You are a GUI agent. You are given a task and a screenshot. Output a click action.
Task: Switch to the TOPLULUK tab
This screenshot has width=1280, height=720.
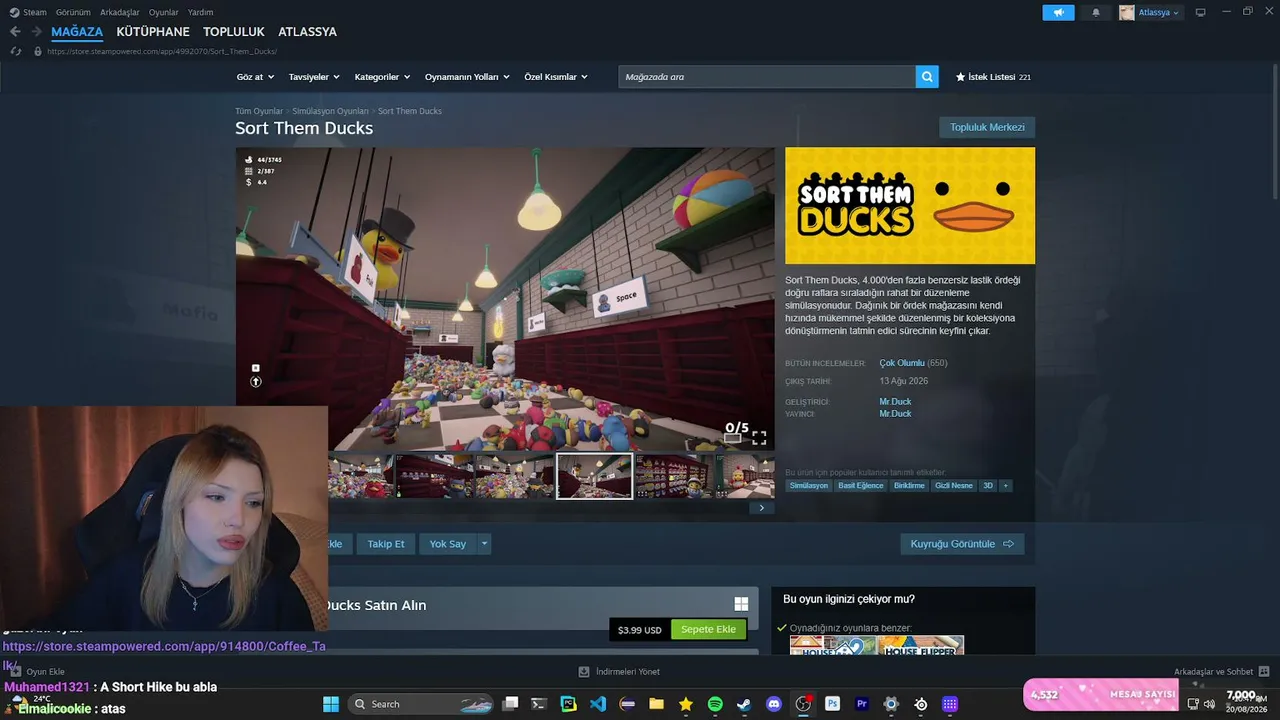234,32
